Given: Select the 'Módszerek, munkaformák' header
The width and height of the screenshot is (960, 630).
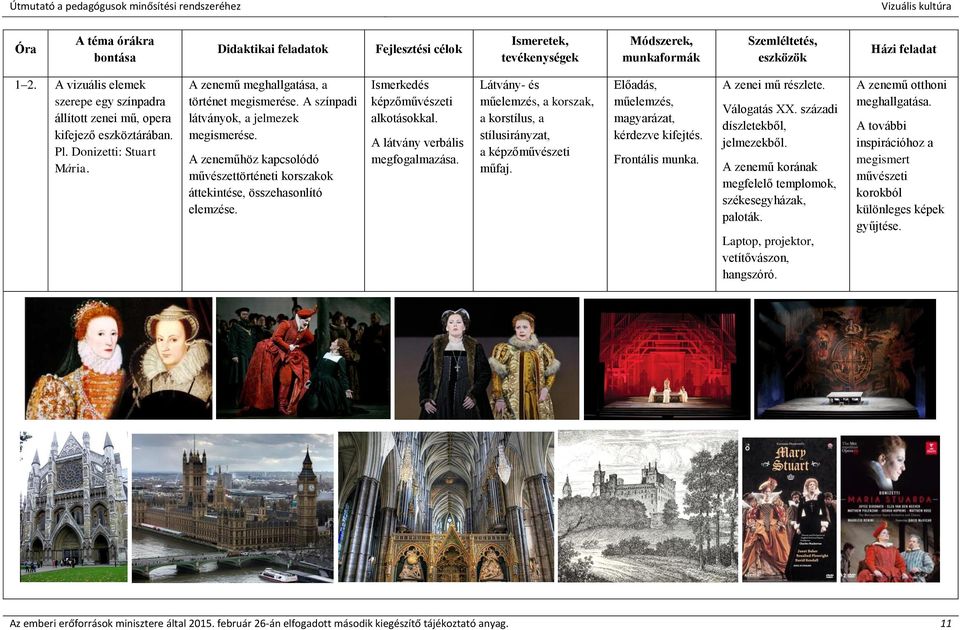Looking at the screenshot, I should [x=661, y=49].
